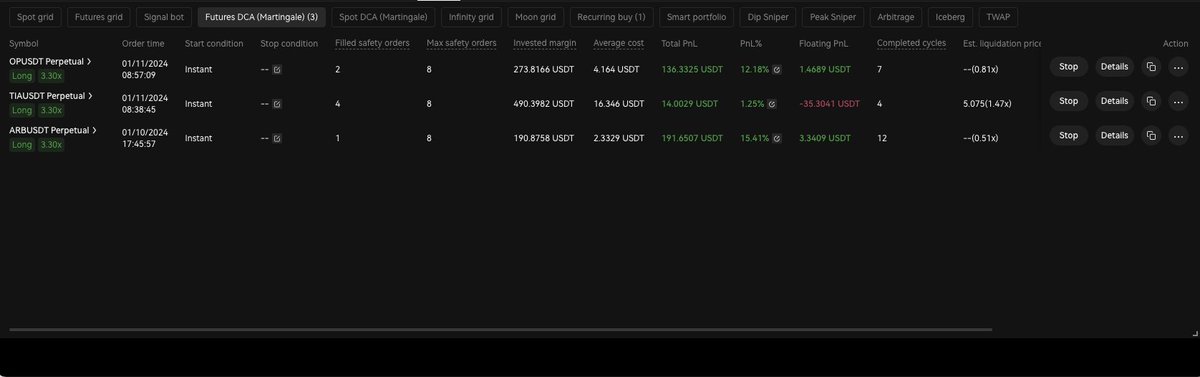Click the Floating PnL column header
The width and height of the screenshot is (1200, 377).
[x=825, y=43]
